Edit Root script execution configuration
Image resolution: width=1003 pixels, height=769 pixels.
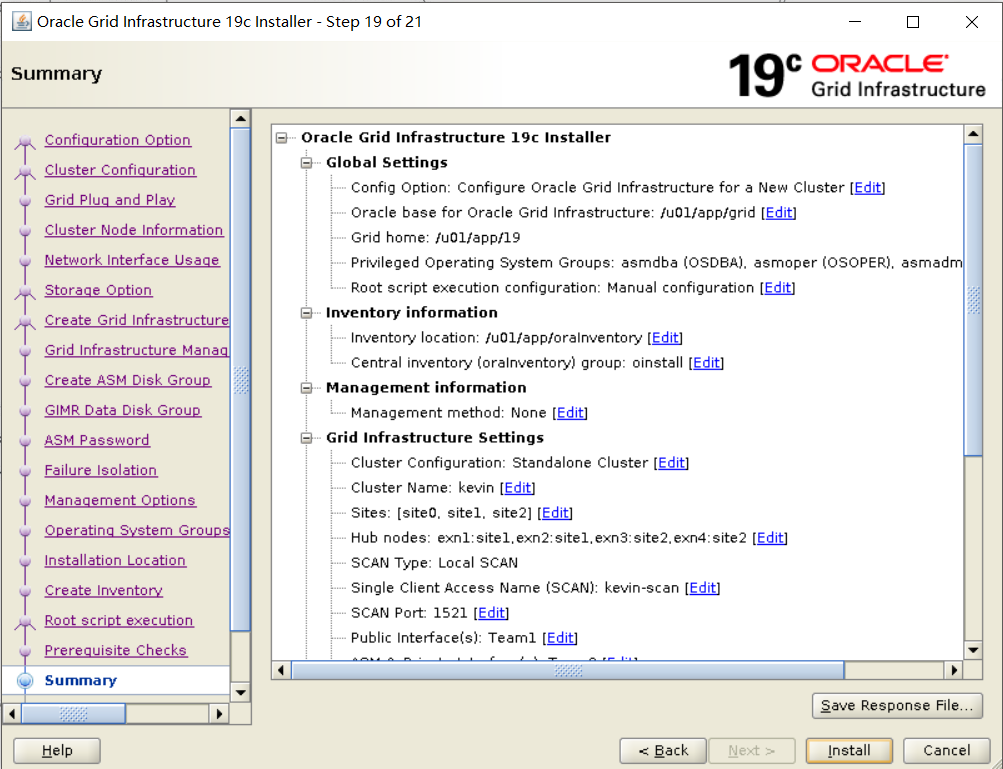tap(777, 288)
